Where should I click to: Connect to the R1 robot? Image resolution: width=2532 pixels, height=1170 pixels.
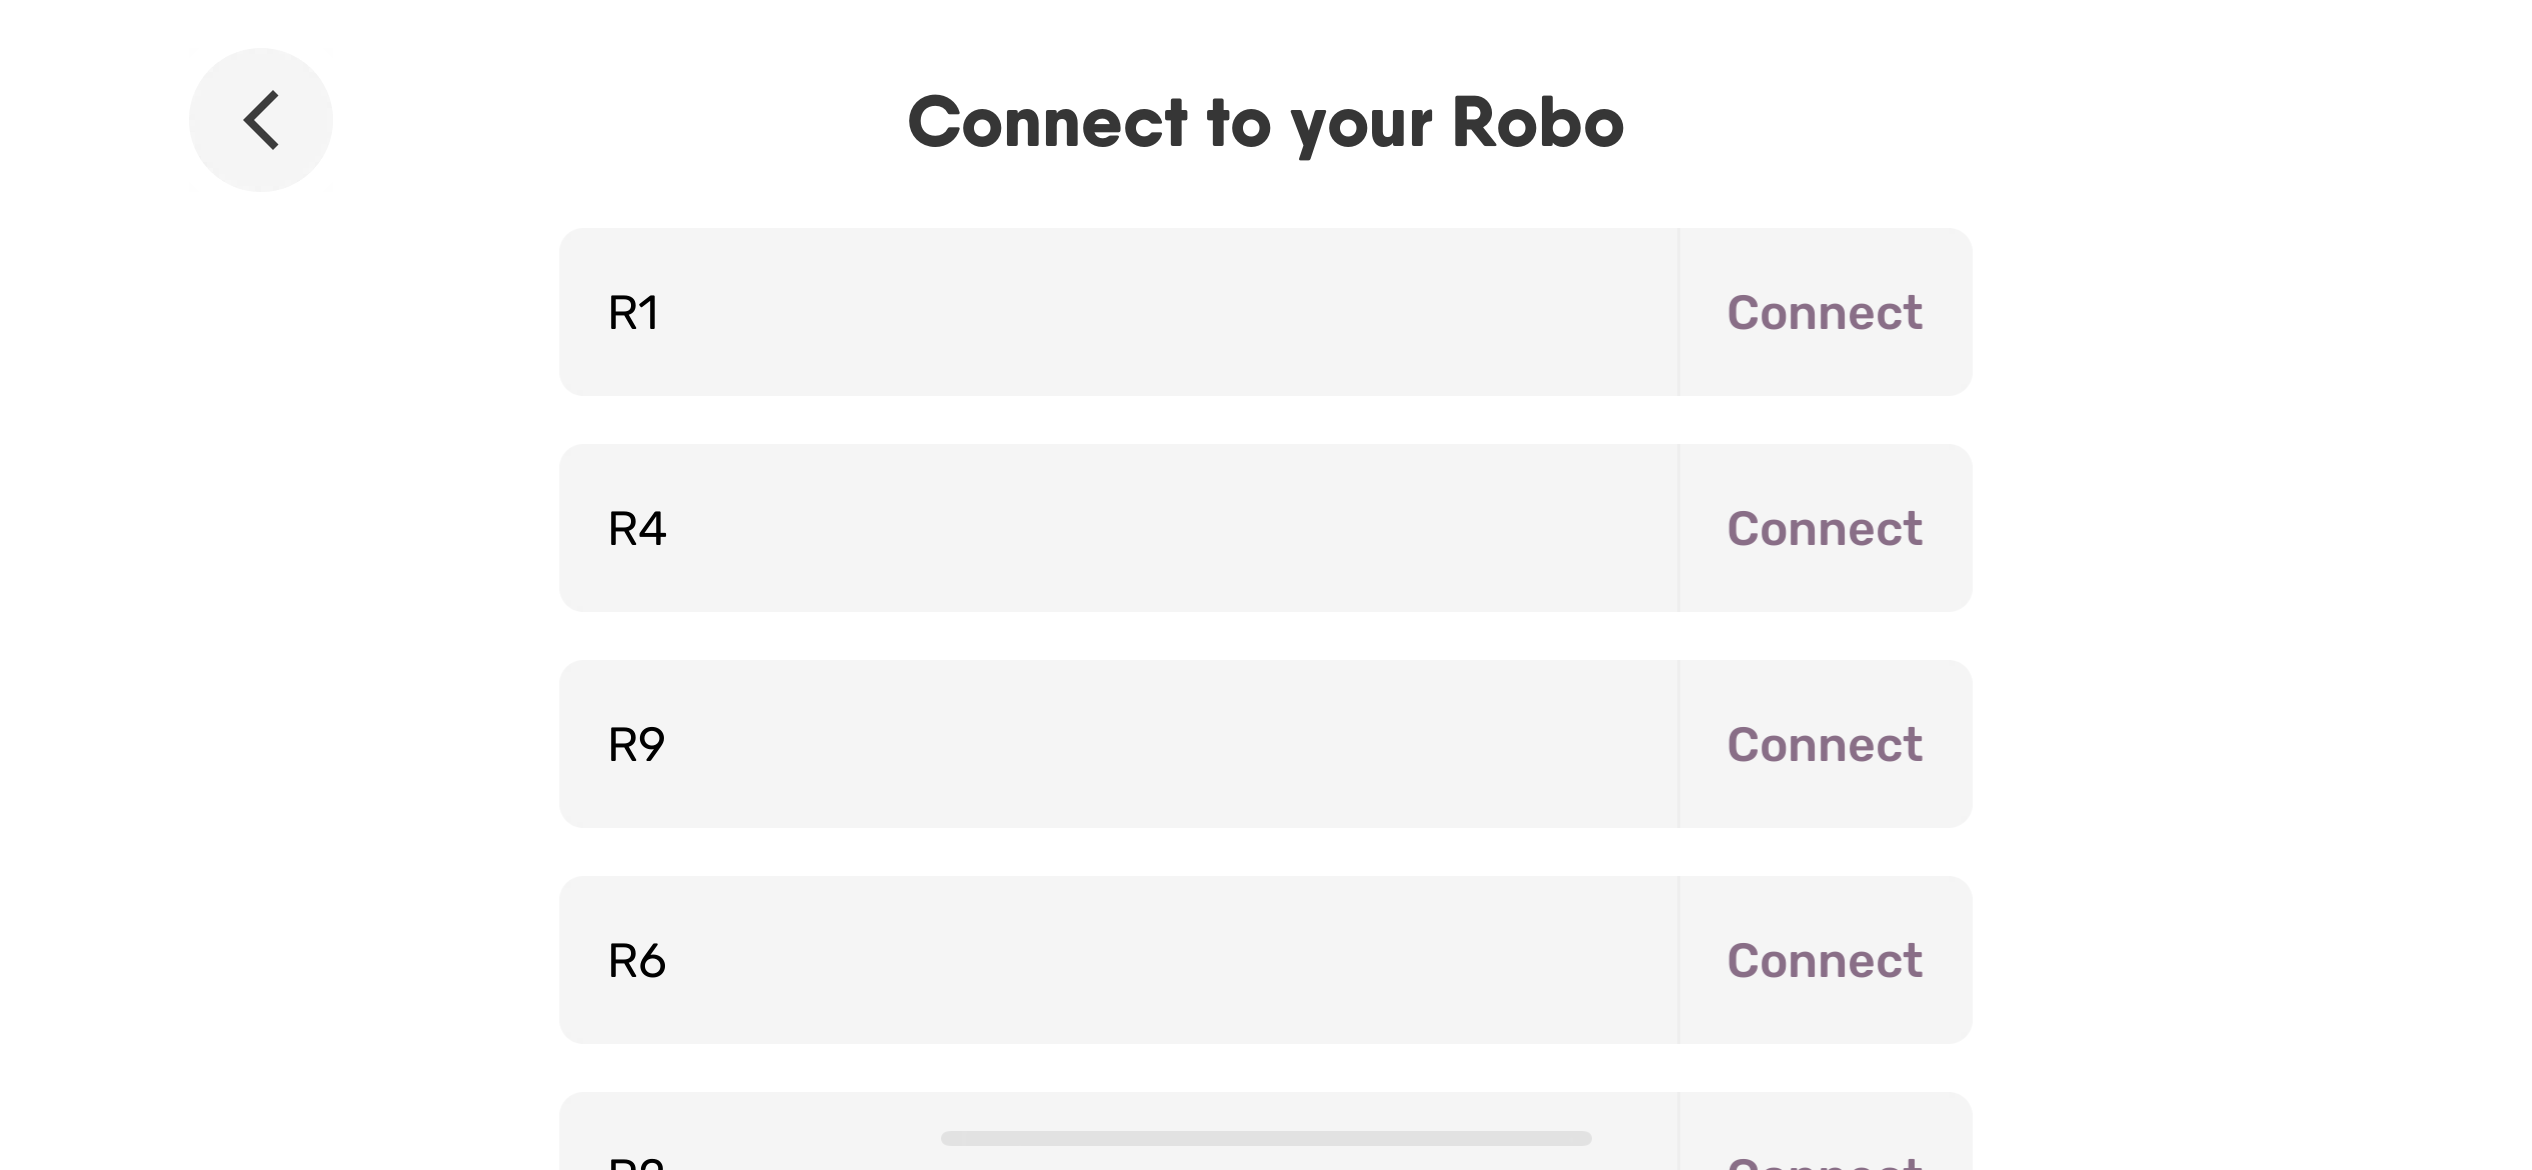point(1824,312)
